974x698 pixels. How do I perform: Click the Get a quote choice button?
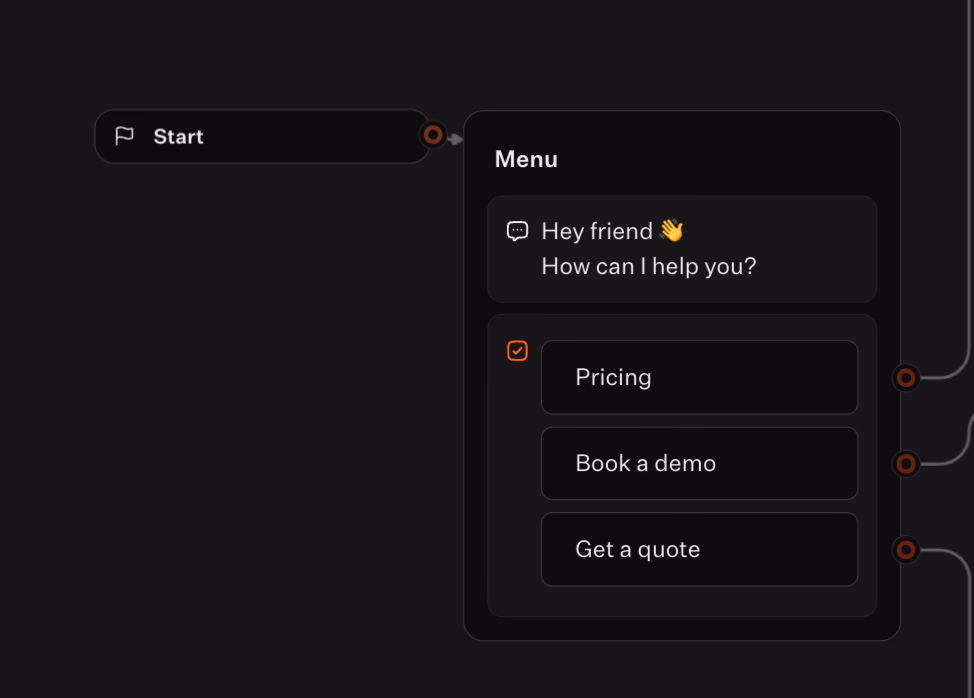699,549
